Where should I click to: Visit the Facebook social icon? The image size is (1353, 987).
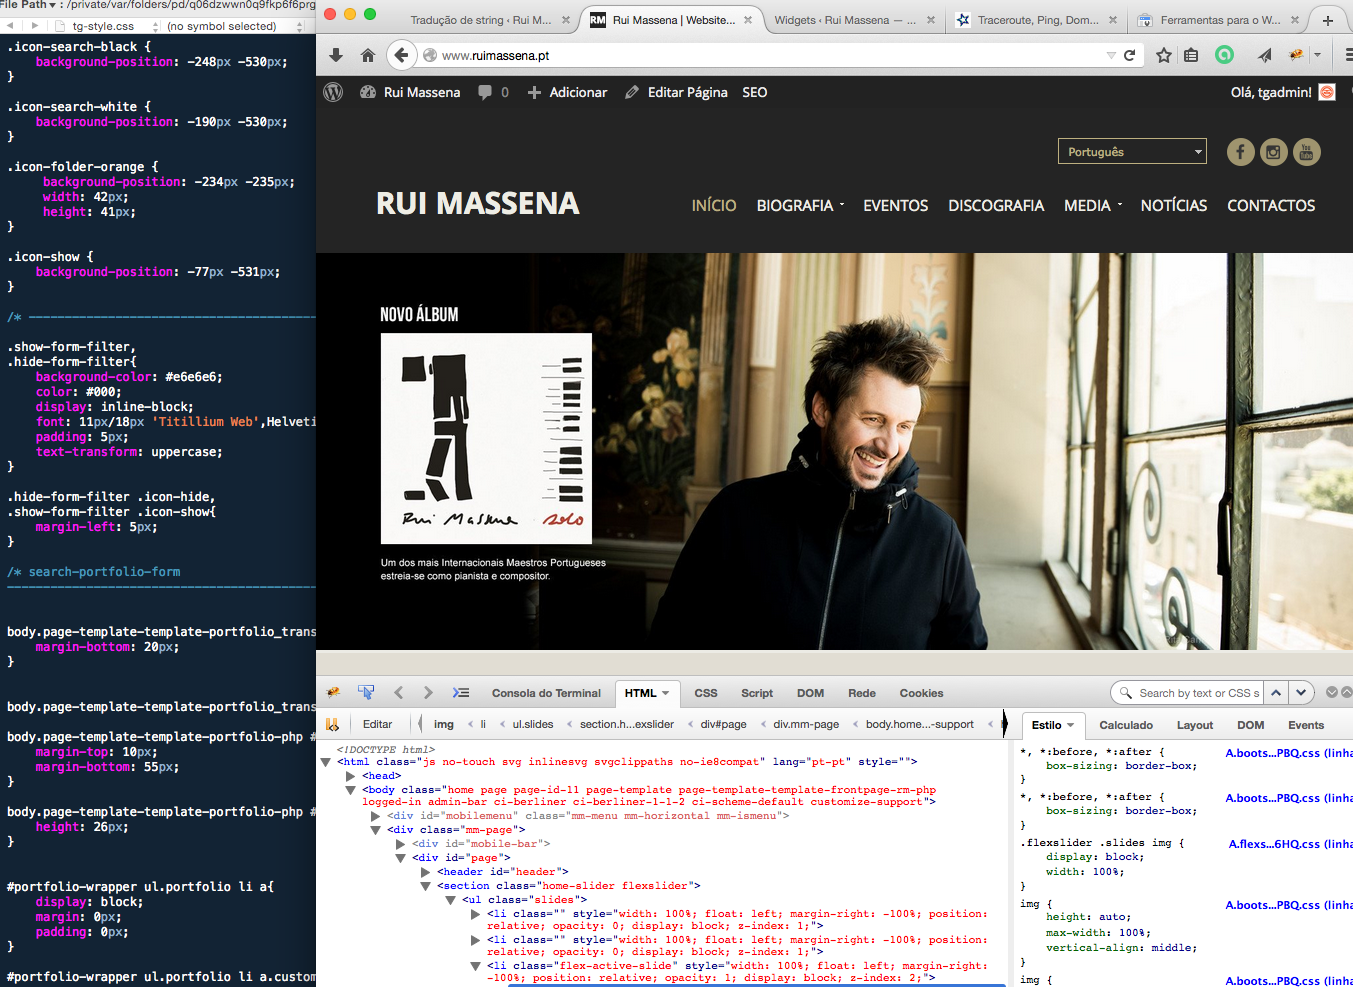[x=1240, y=152]
